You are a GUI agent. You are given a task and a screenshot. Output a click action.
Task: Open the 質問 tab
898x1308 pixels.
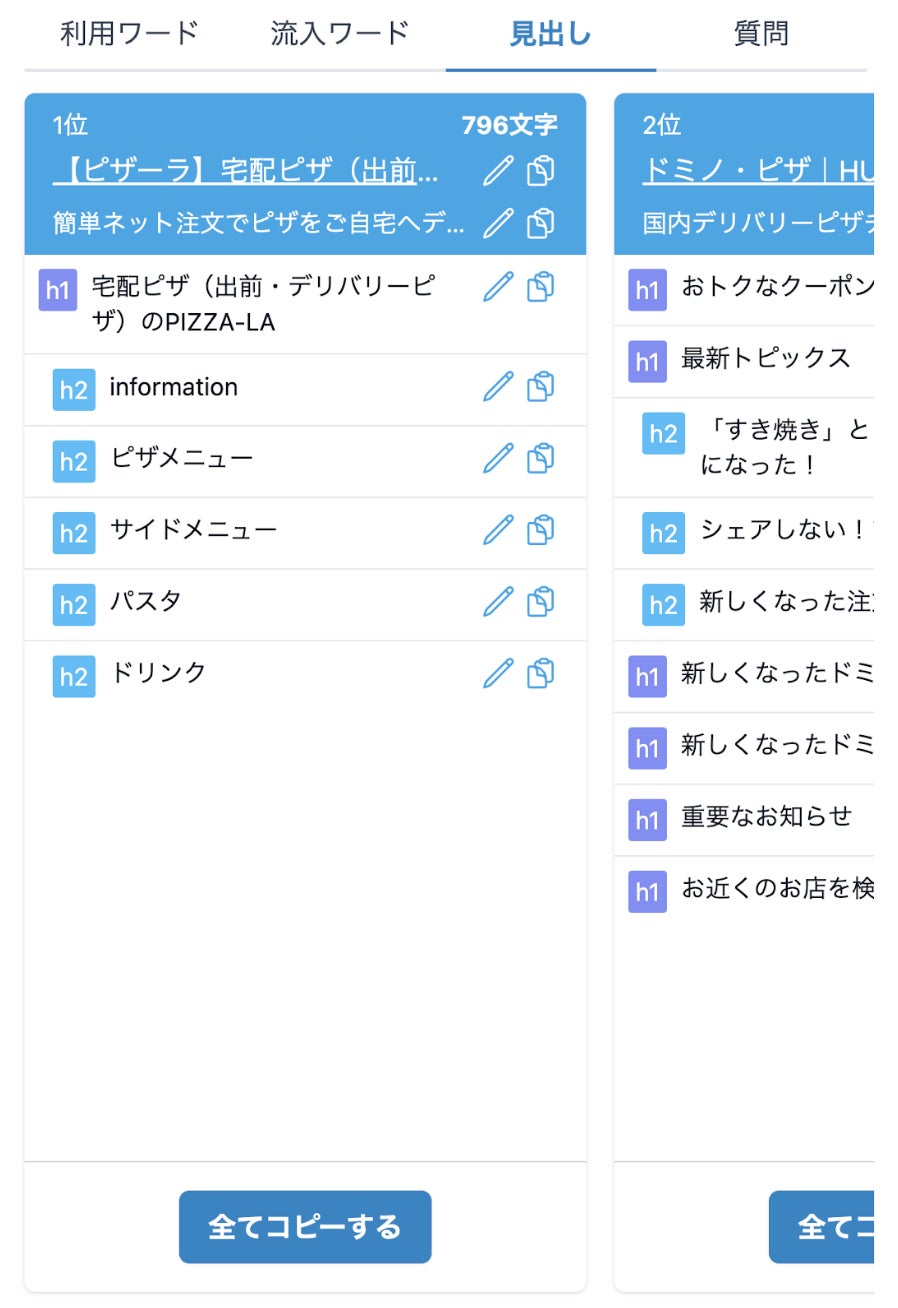[761, 33]
